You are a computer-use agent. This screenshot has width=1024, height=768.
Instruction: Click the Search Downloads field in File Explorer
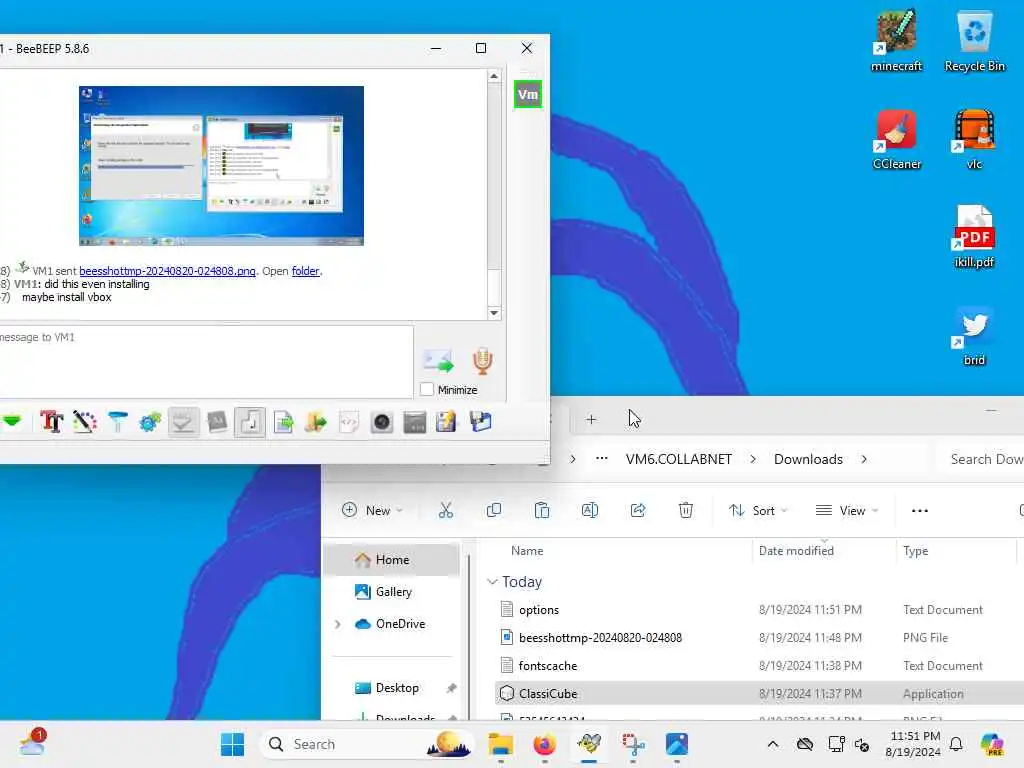[x=982, y=459]
